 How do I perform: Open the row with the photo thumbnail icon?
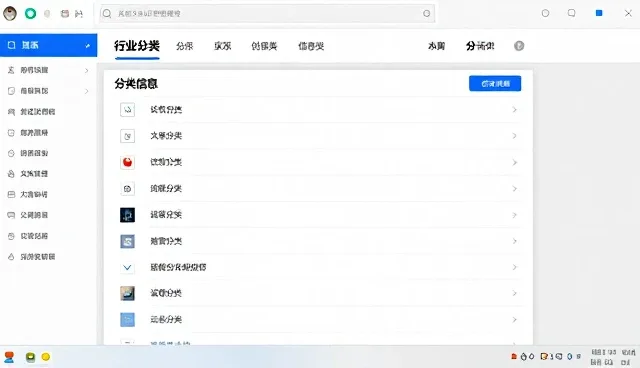coord(318,293)
